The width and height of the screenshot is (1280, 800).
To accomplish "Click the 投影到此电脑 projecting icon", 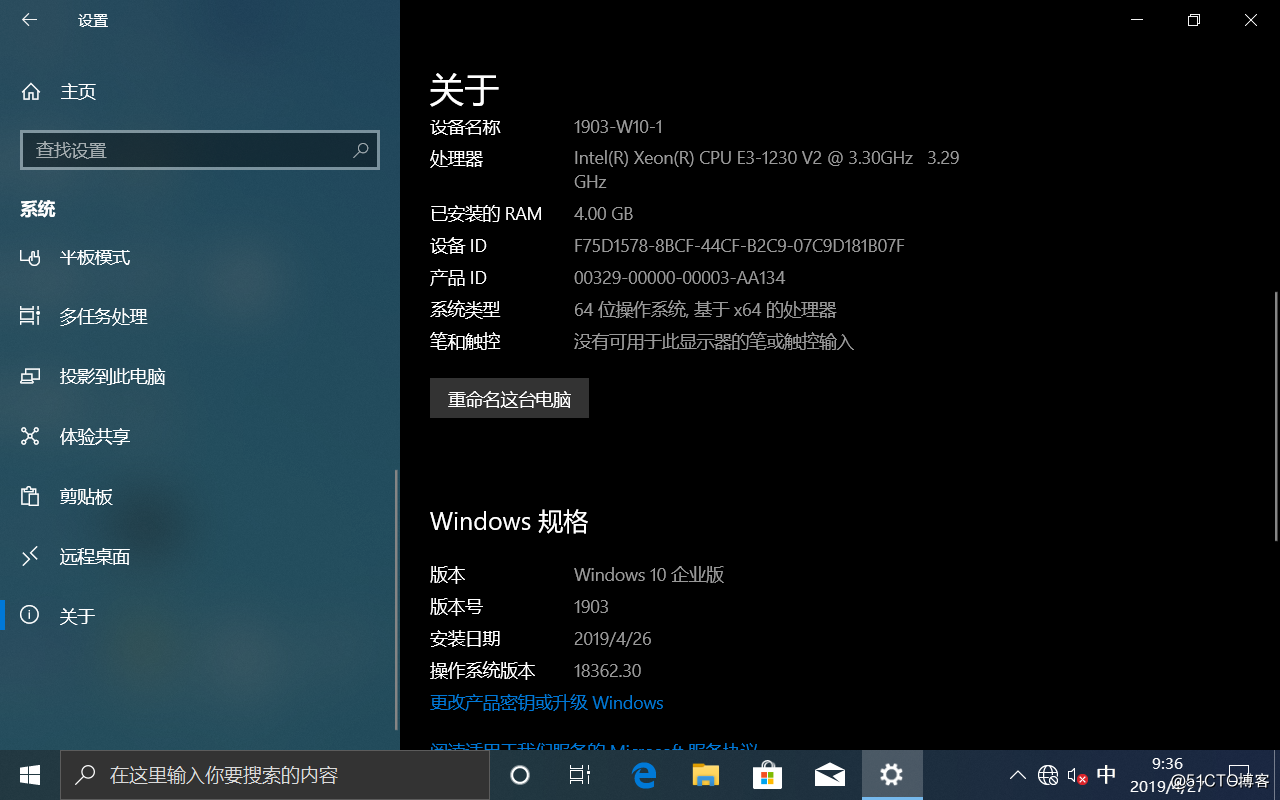I will click(x=30, y=377).
